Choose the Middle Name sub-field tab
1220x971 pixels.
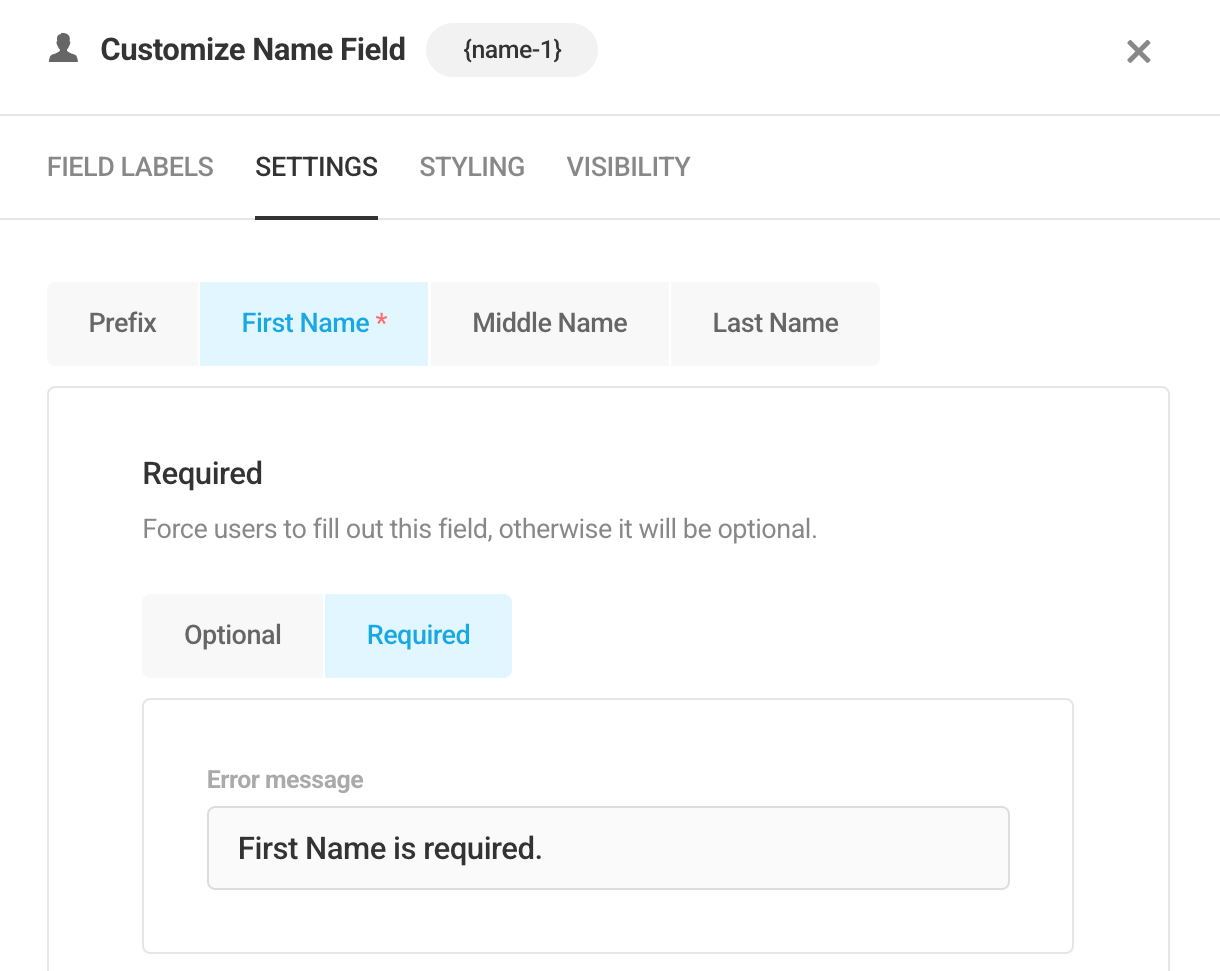(550, 324)
